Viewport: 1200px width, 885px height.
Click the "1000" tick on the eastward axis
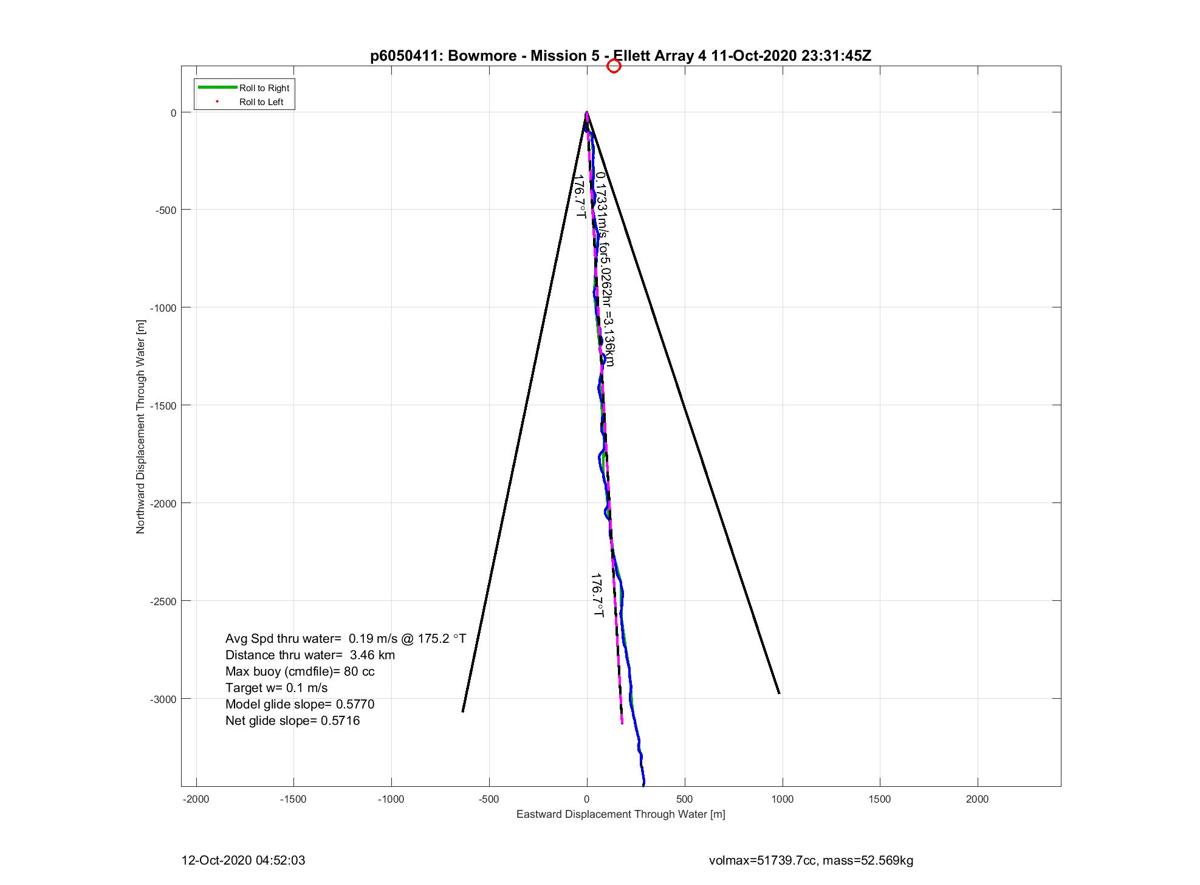(x=782, y=799)
